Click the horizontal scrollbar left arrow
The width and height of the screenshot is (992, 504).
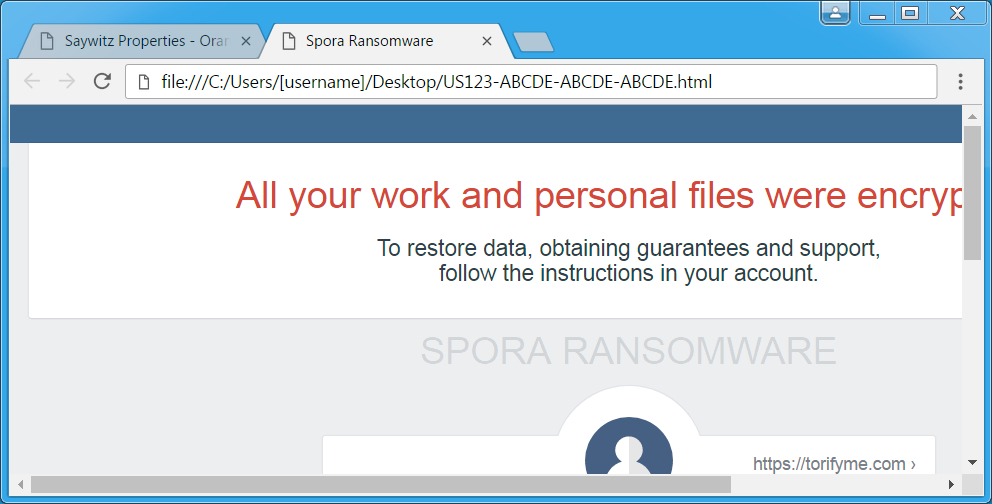(20, 484)
